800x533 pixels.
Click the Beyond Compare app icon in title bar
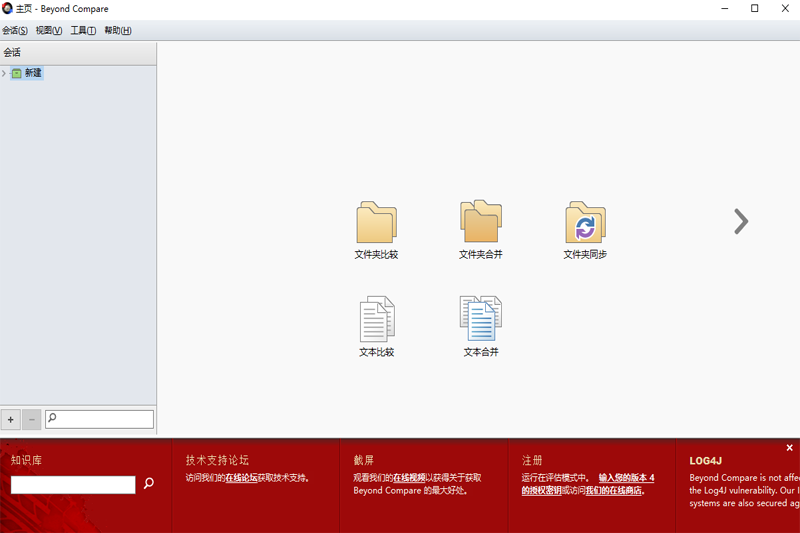pyautogui.click(x=8, y=9)
